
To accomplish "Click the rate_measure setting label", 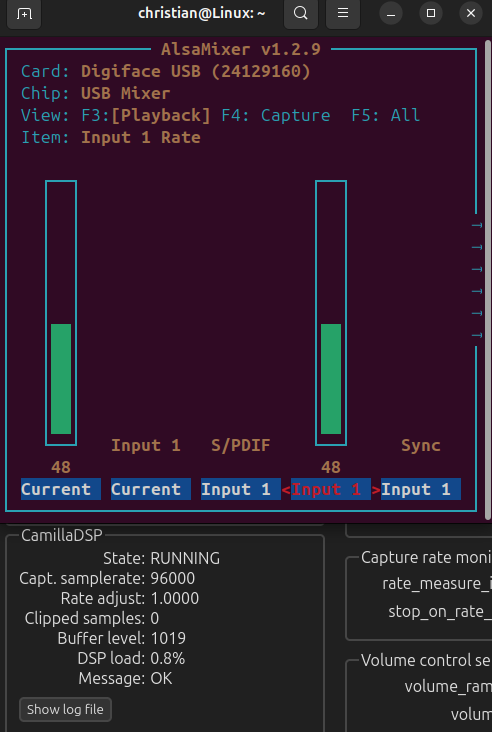I will pos(437,584).
